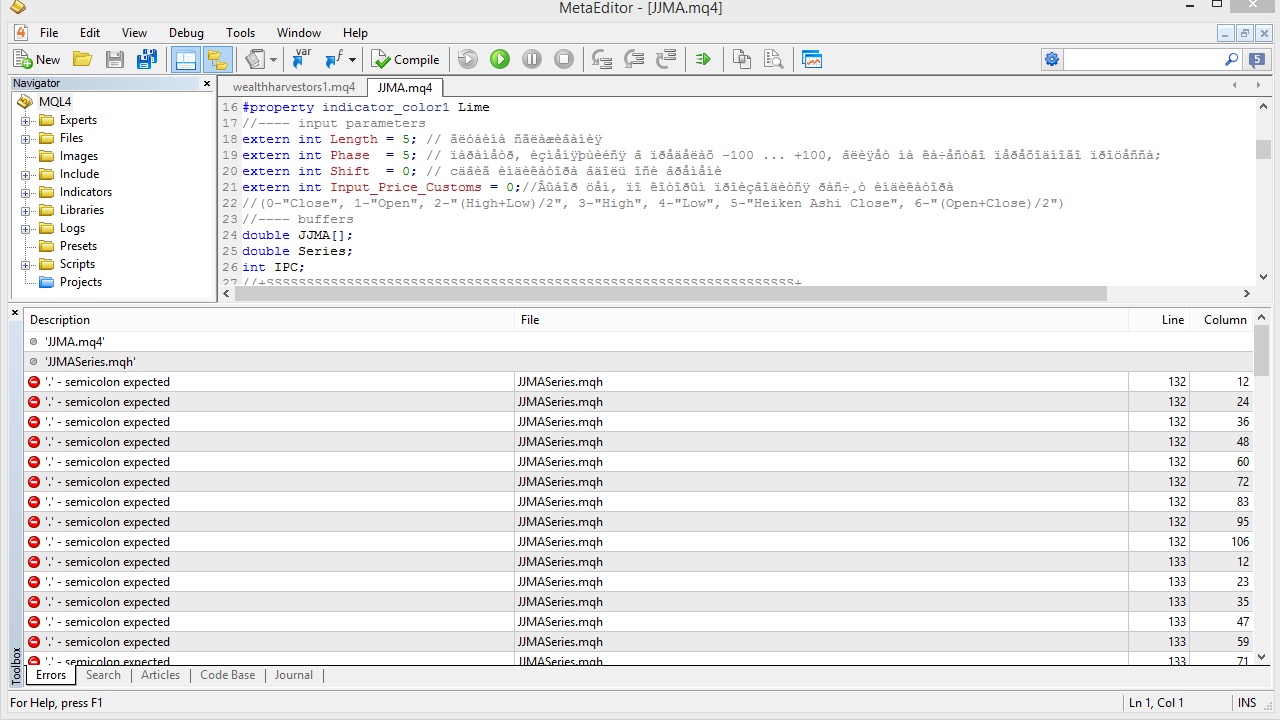
Task: Switch to the wealthharvestors1.mq4 tab
Action: 293,87
